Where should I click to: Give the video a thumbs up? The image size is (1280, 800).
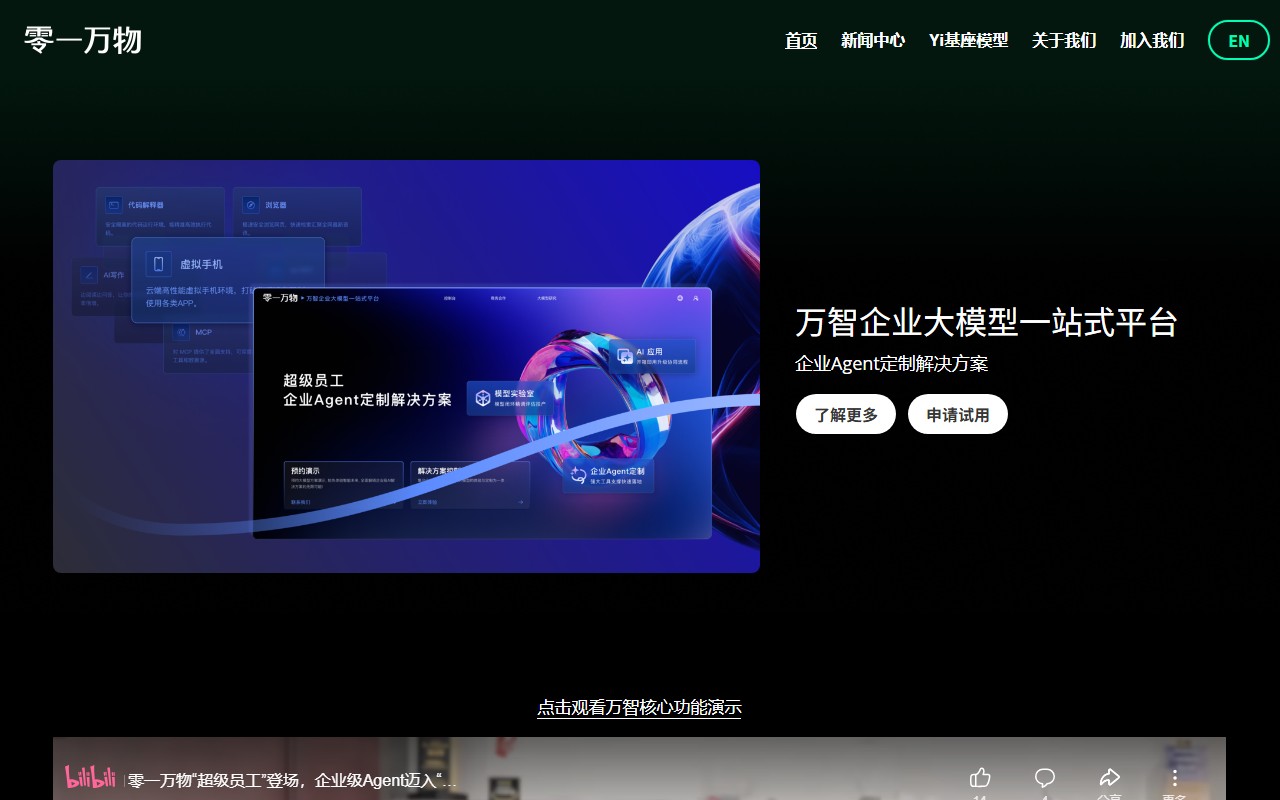tap(980, 776)
